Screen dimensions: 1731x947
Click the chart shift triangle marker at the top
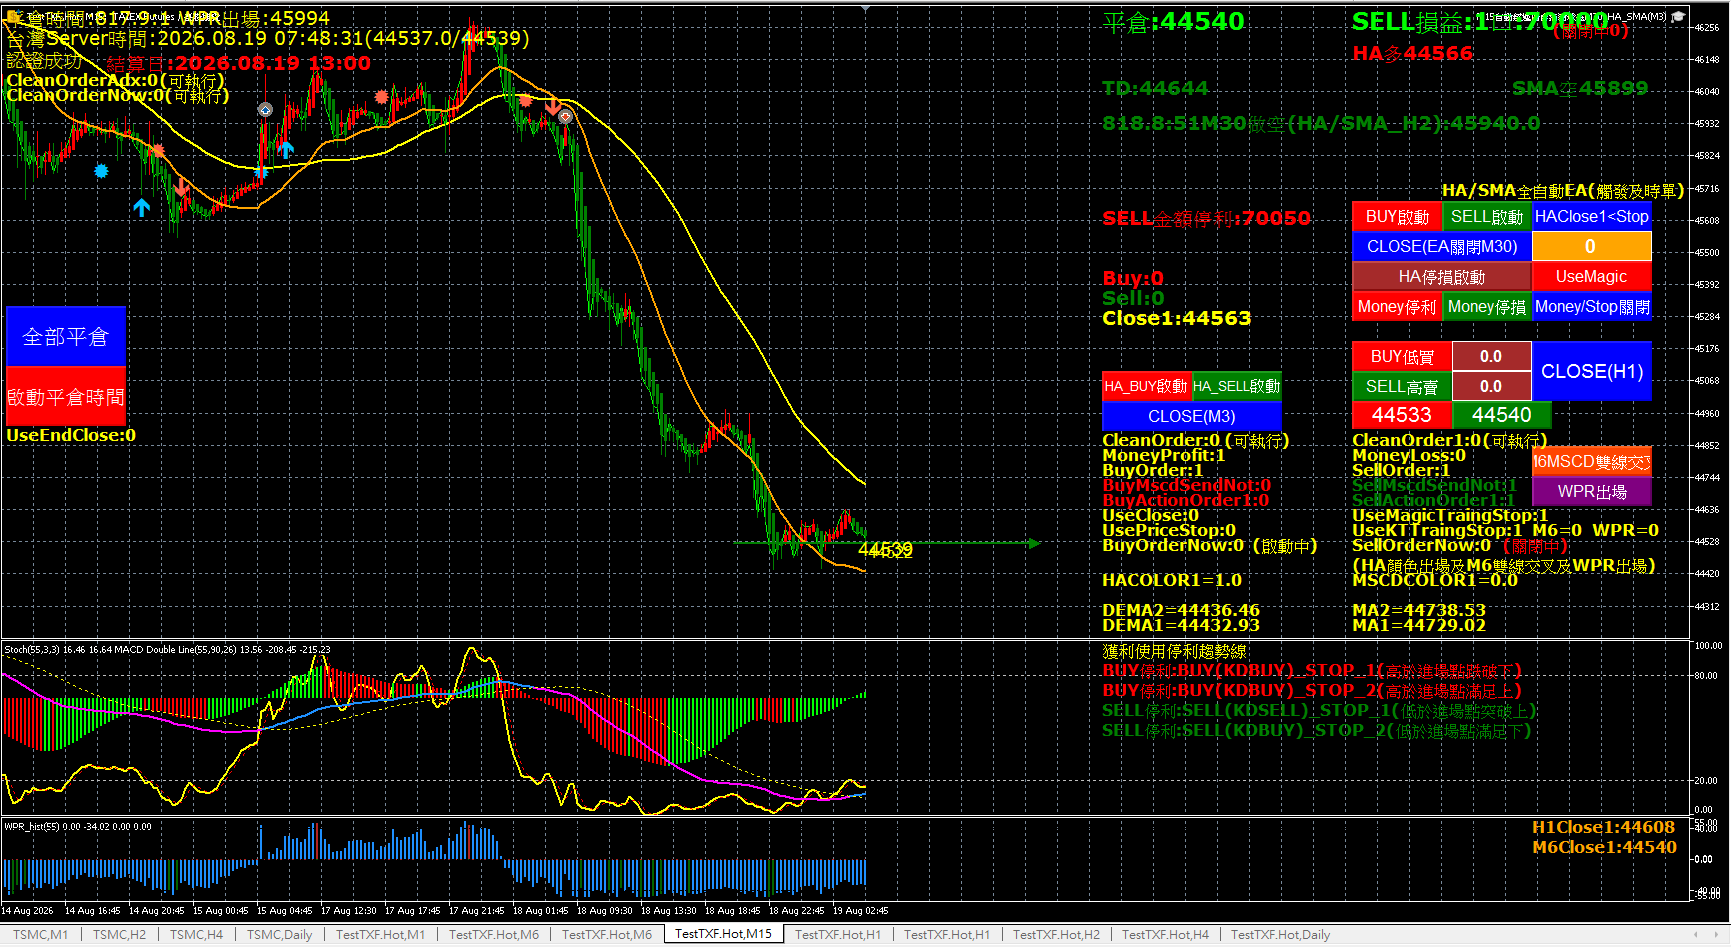click(865, 8)
